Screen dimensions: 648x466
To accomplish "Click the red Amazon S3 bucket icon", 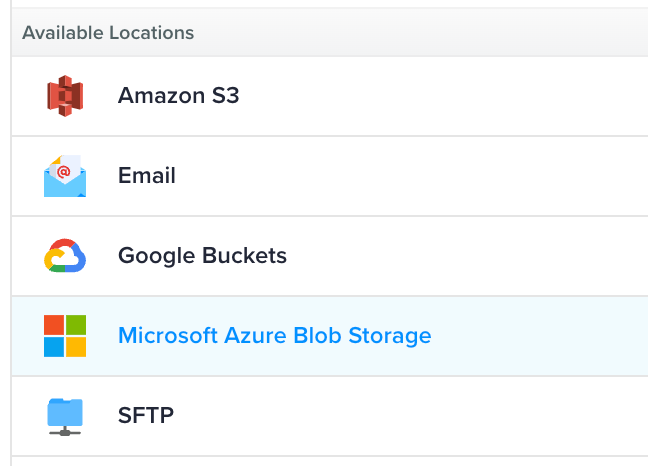I will 65,96.
